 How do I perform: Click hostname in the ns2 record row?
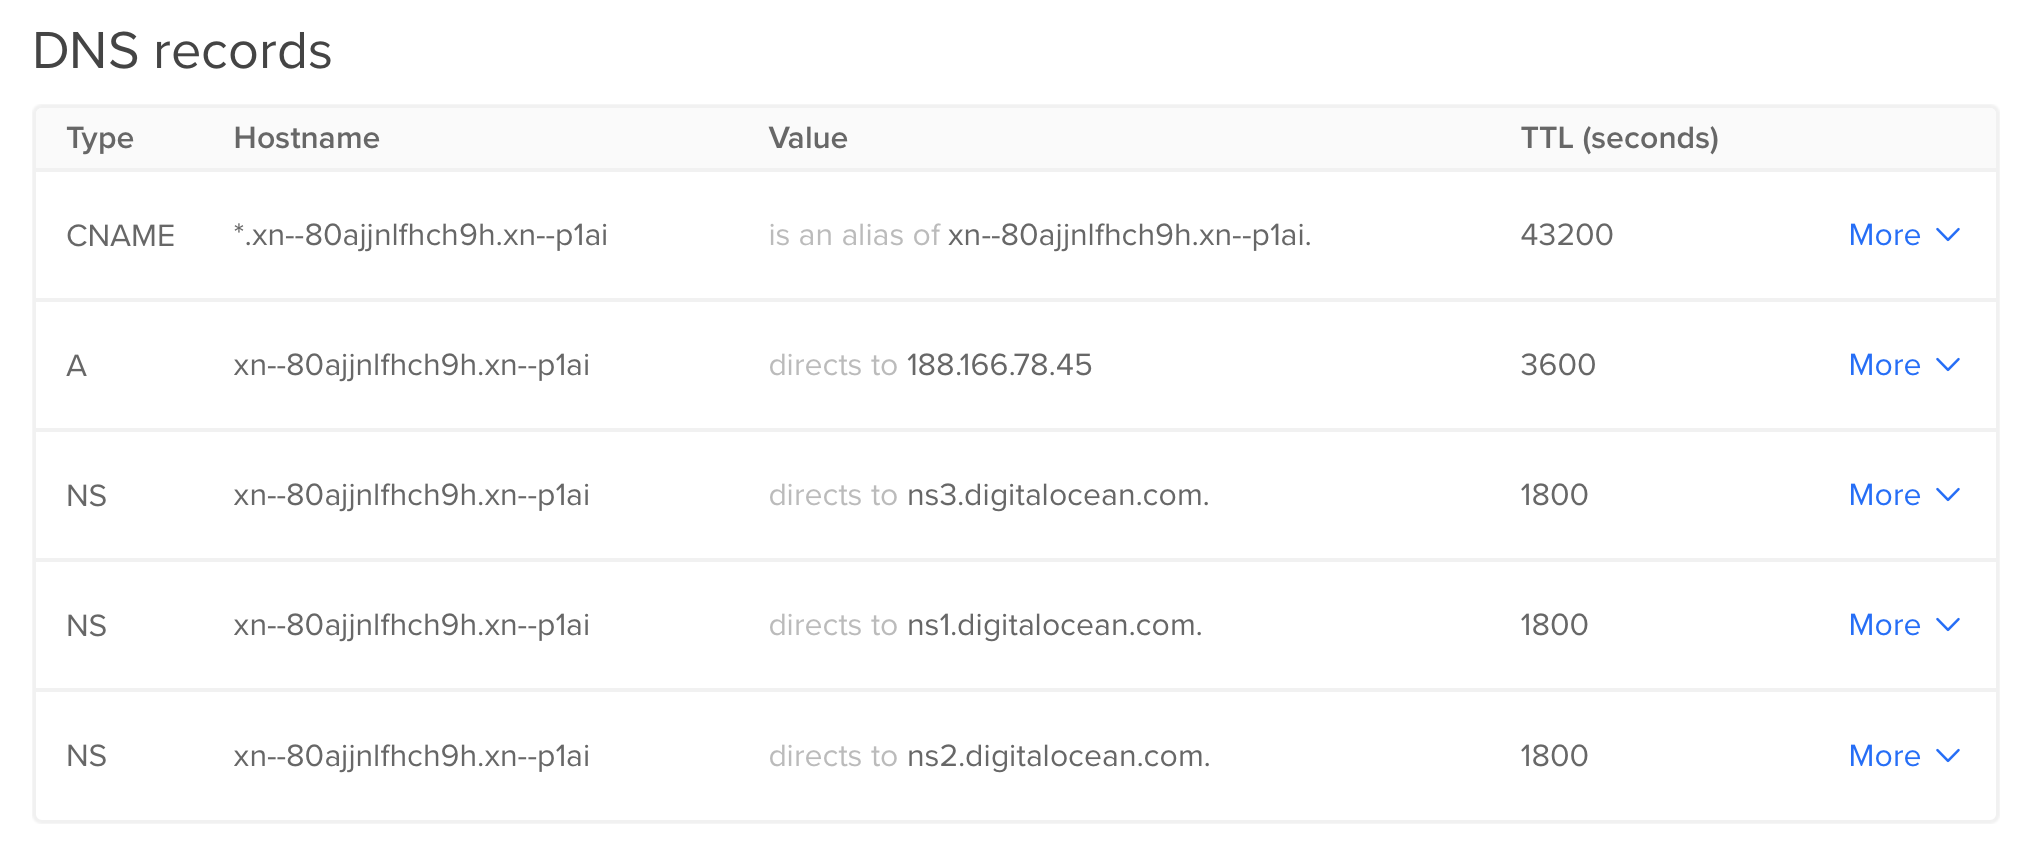coord(411,756)
